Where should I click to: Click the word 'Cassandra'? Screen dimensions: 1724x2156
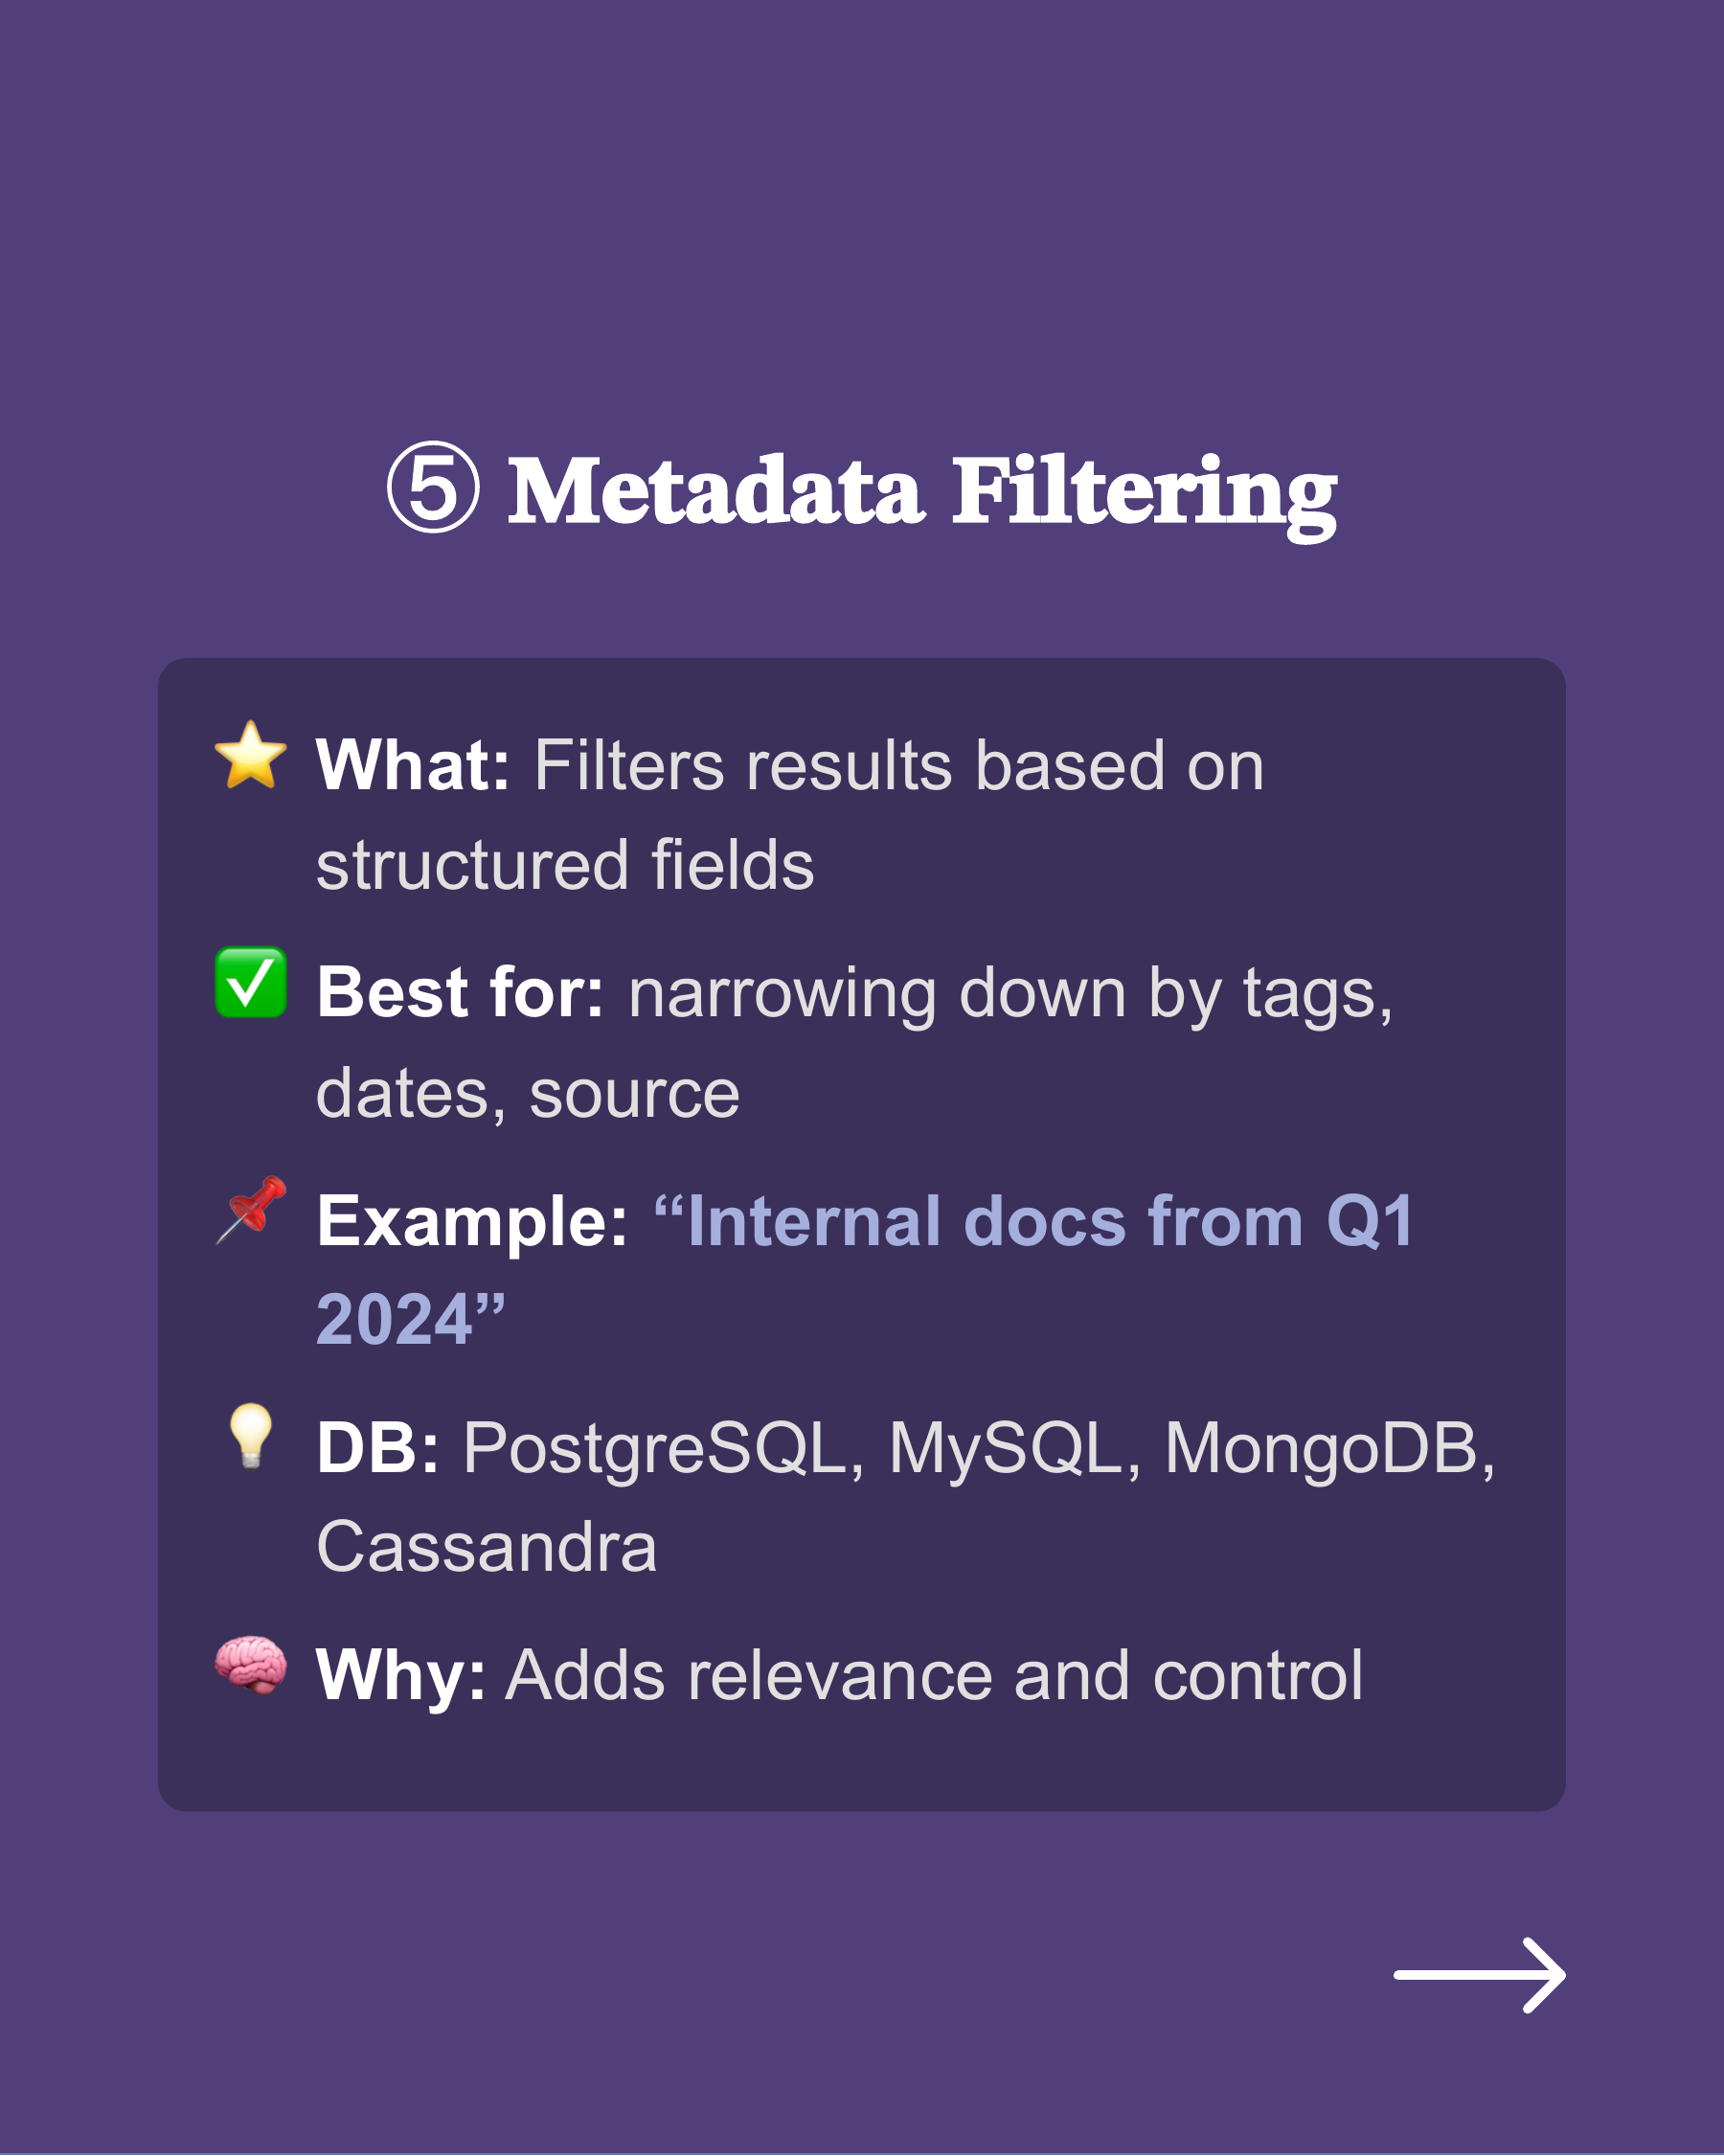(x=486, y=1547)
